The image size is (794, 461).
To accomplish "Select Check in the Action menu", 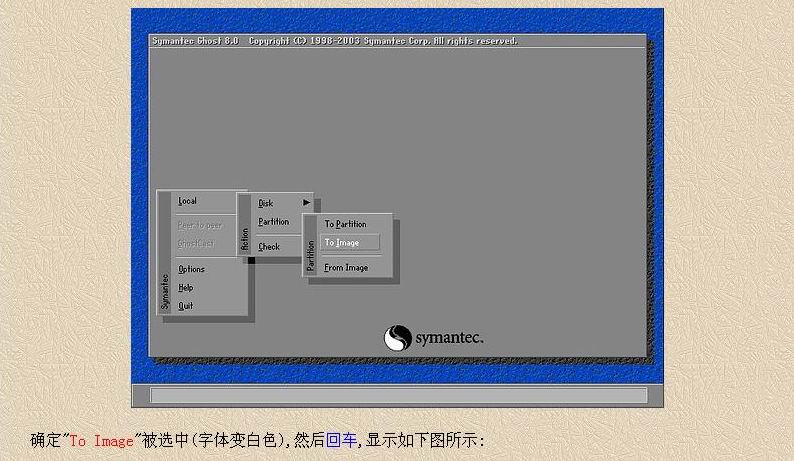I will (x=269, y=247).
